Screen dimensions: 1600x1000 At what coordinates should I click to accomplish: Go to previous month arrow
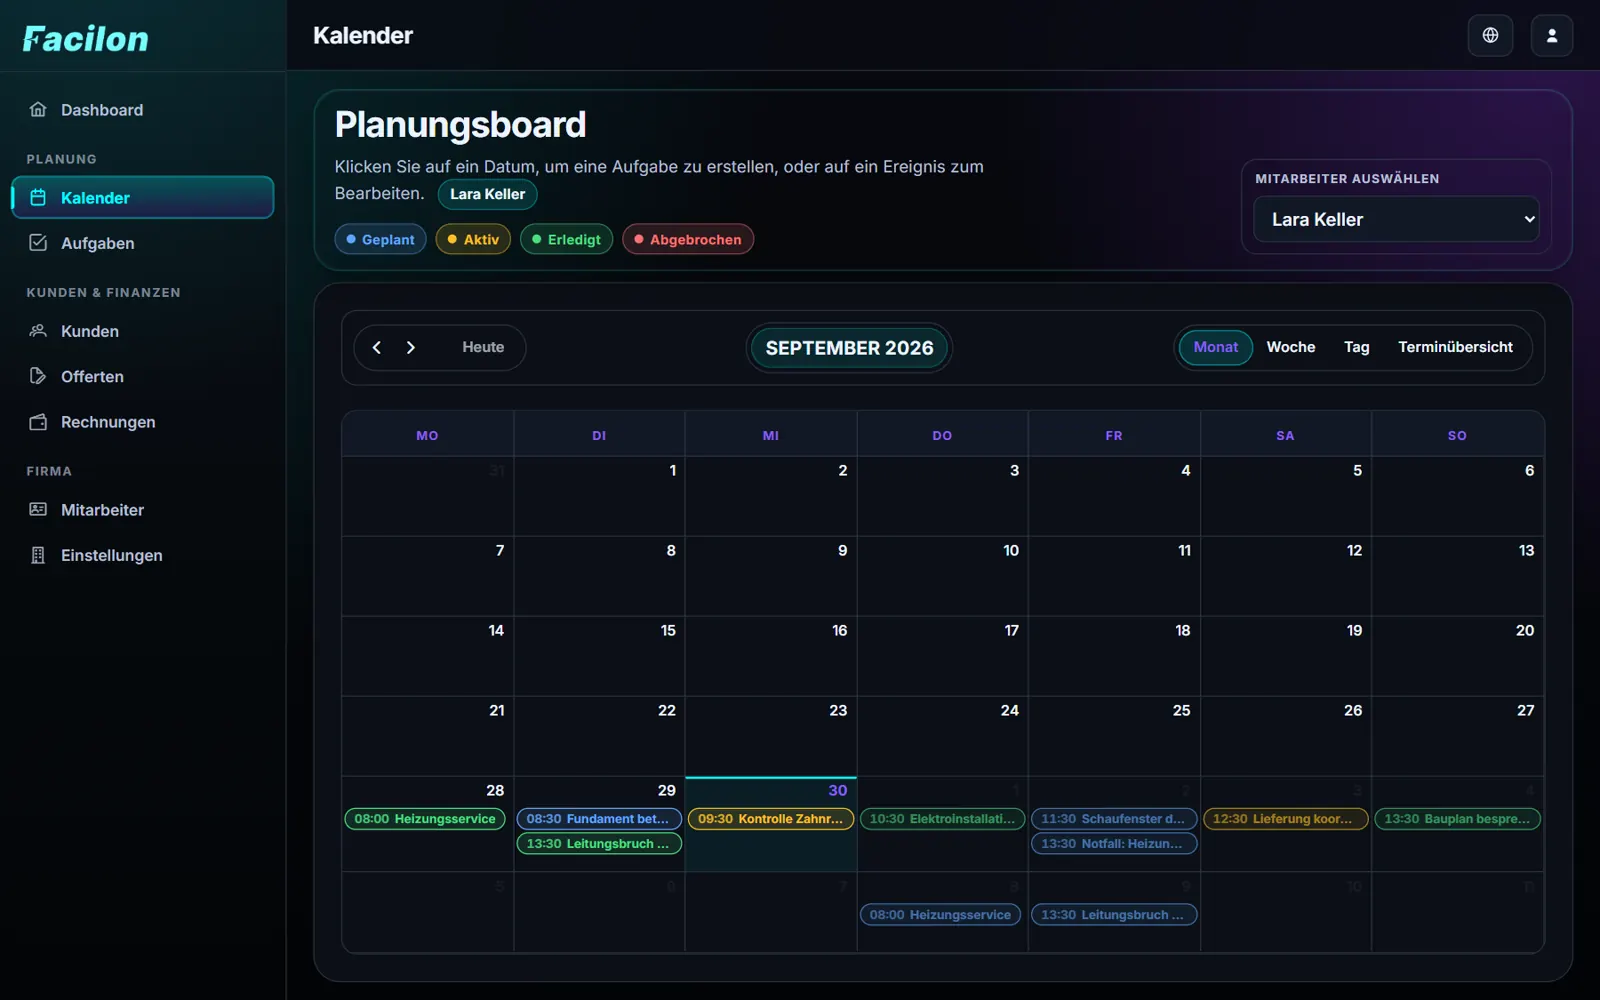pos(377,347)
